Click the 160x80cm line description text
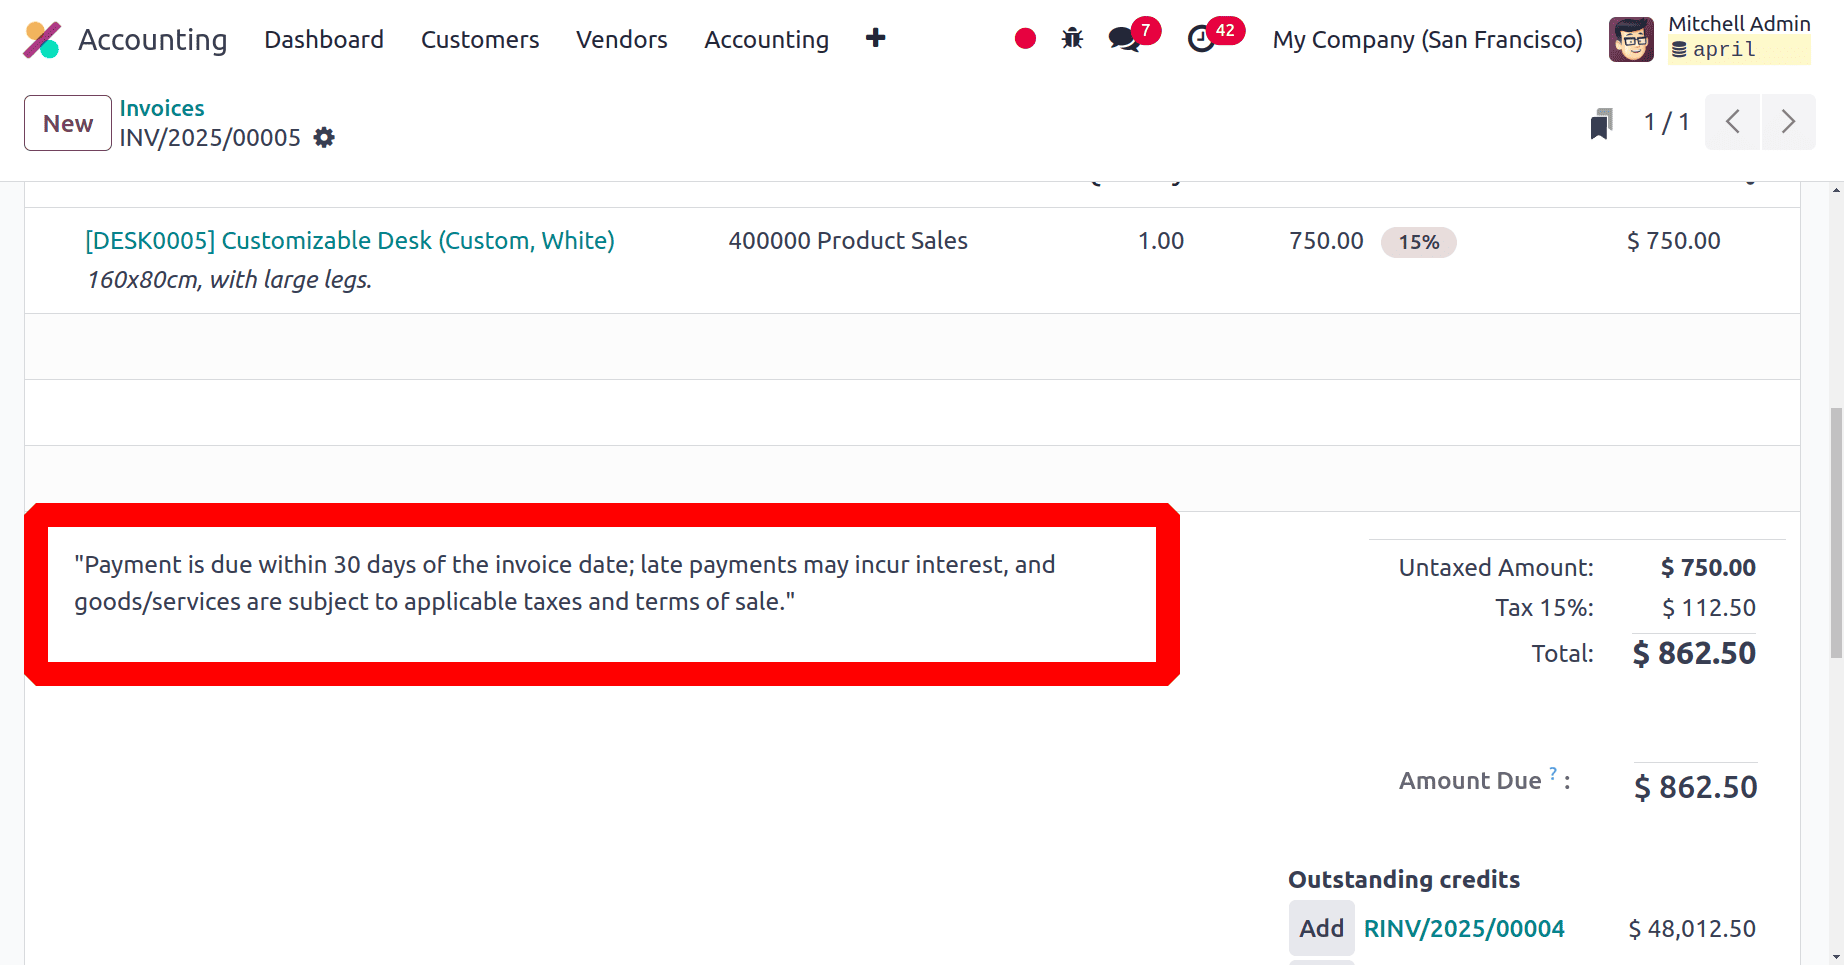Viewport: 1844px width, 965px height. tap(229, 280)
